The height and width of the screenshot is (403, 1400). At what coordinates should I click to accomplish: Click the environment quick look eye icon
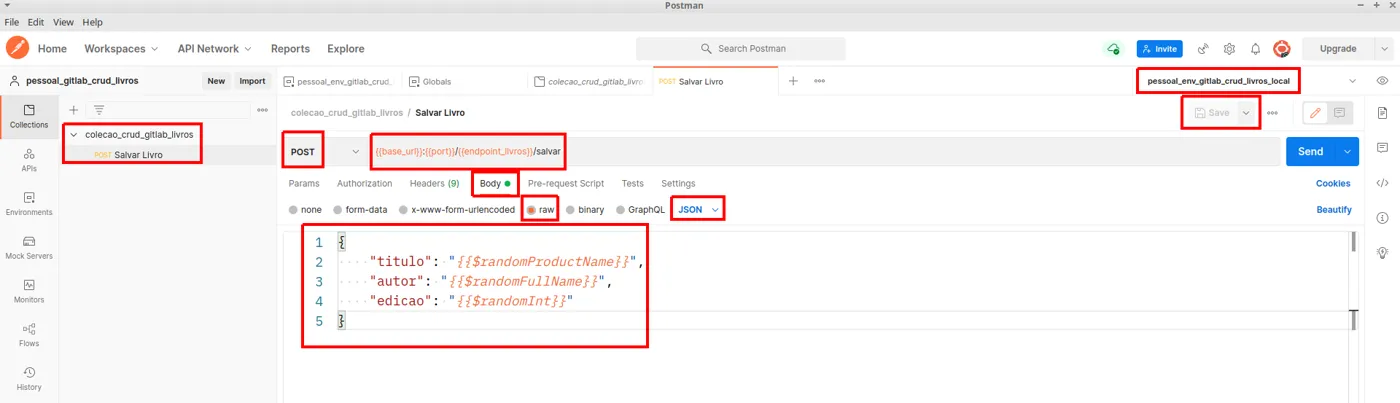1382,81
